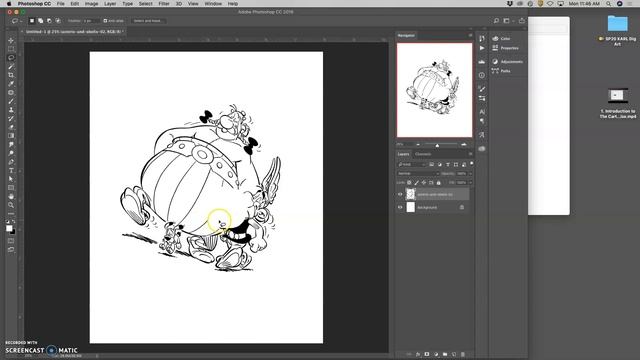Add a layer mask from Layers footer
640x360 pixels.
point(427,354)
